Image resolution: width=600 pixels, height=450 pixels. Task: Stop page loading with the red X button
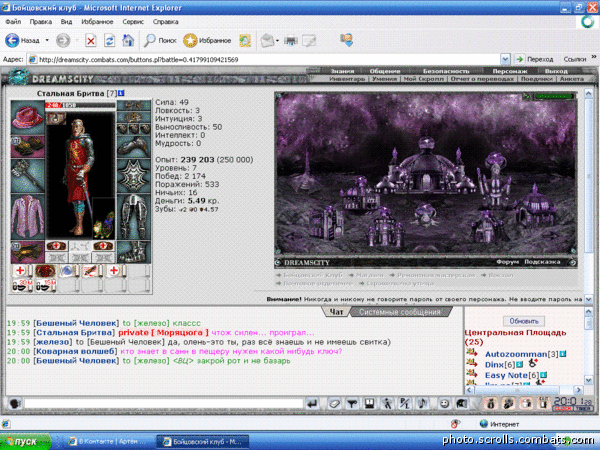tap(91, 40)
